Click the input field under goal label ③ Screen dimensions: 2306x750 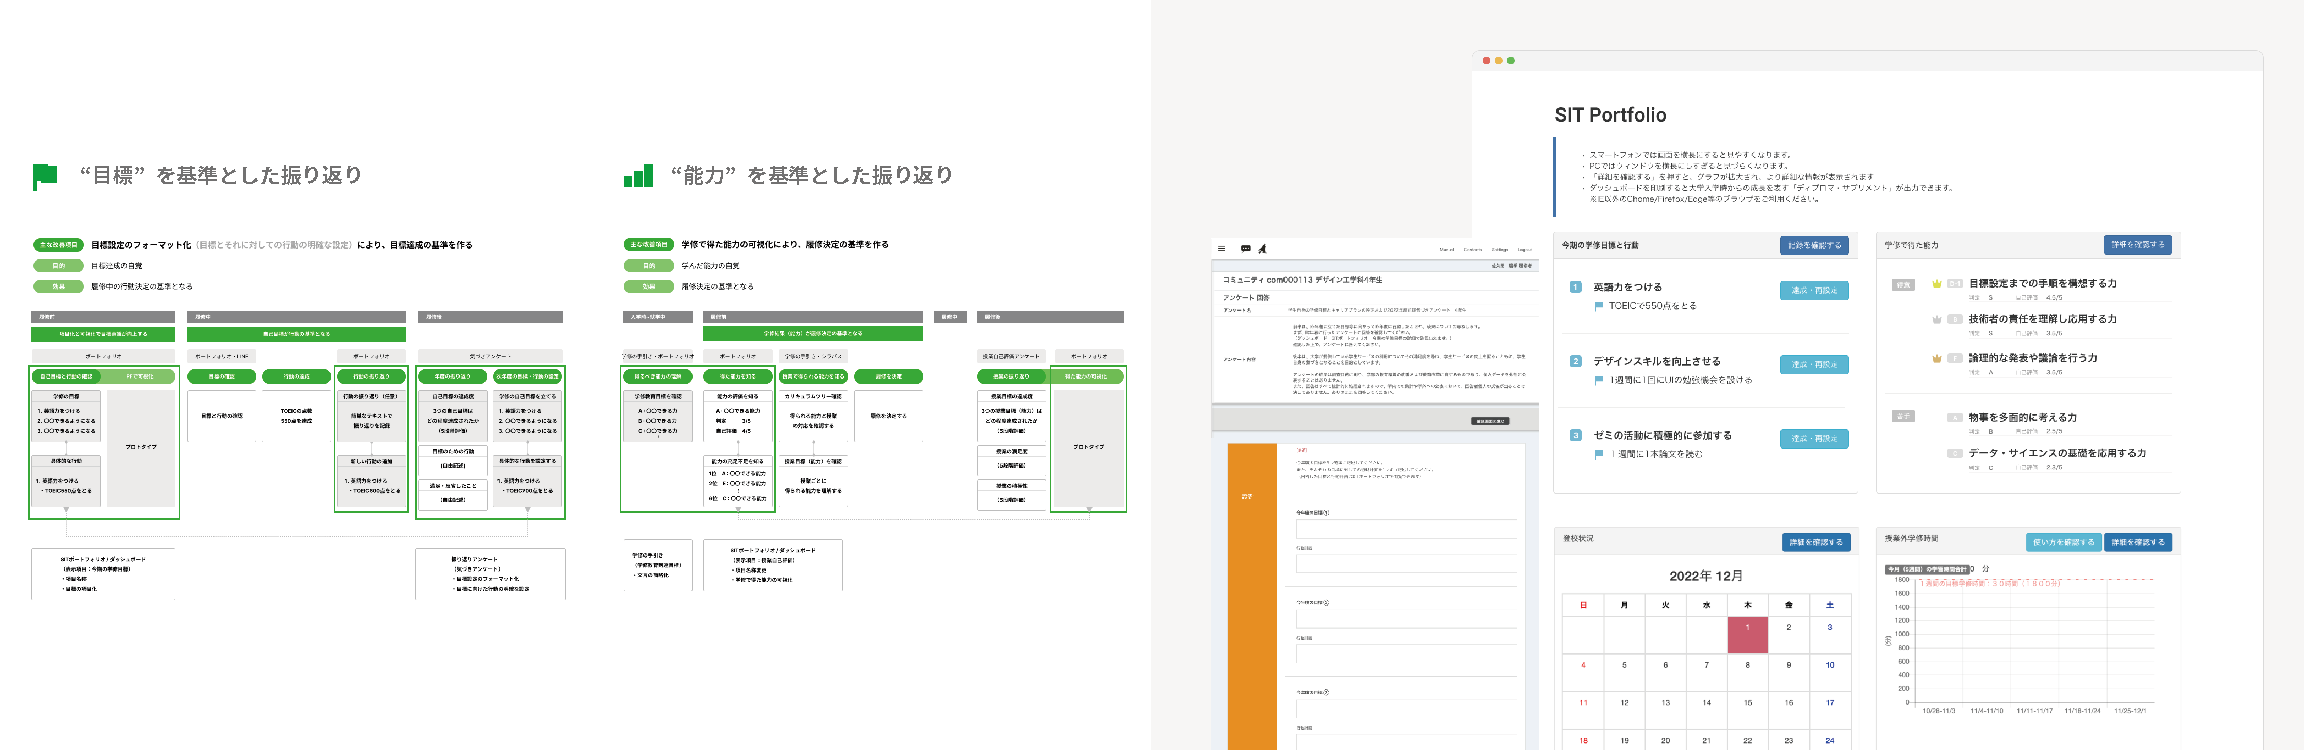pyautogui.click(x=1406, y=710)
